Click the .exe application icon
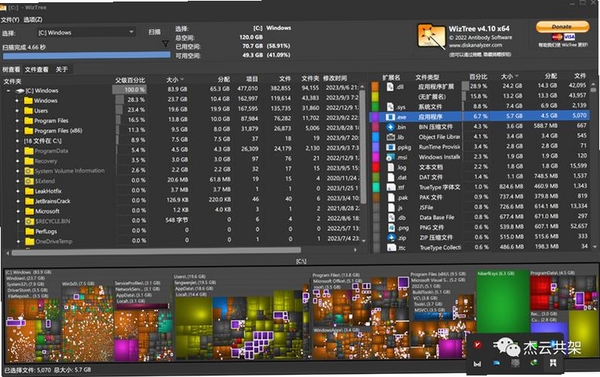This screenshot has width=600, height=377. coord(390,117)
